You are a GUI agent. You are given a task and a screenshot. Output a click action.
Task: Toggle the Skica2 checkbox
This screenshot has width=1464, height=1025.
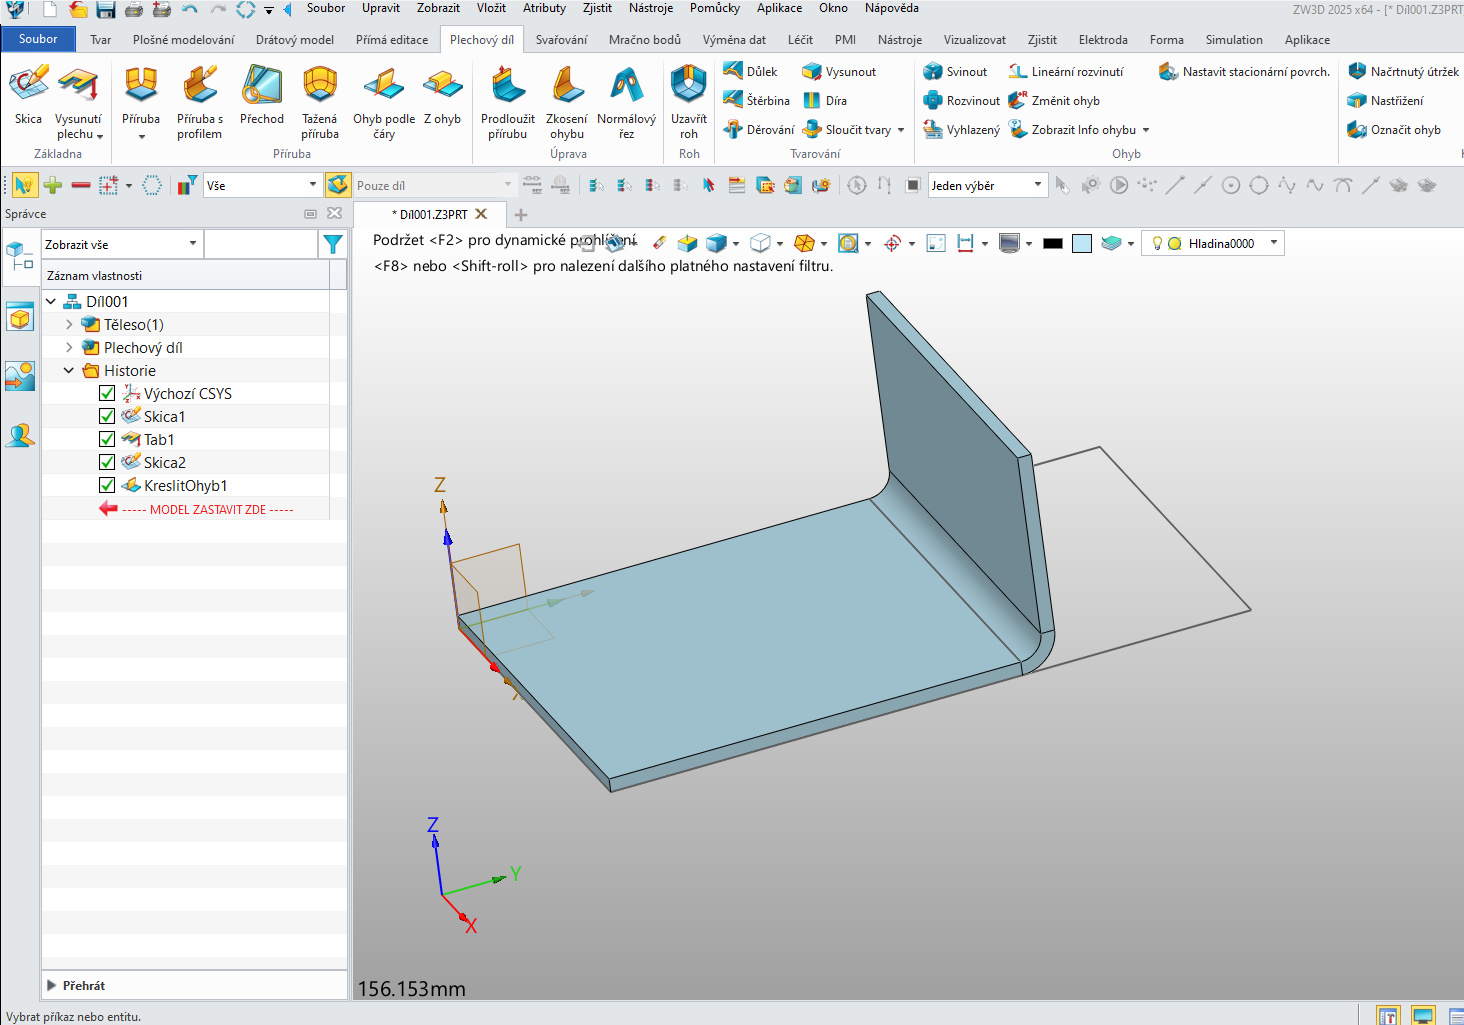(107, 462)
